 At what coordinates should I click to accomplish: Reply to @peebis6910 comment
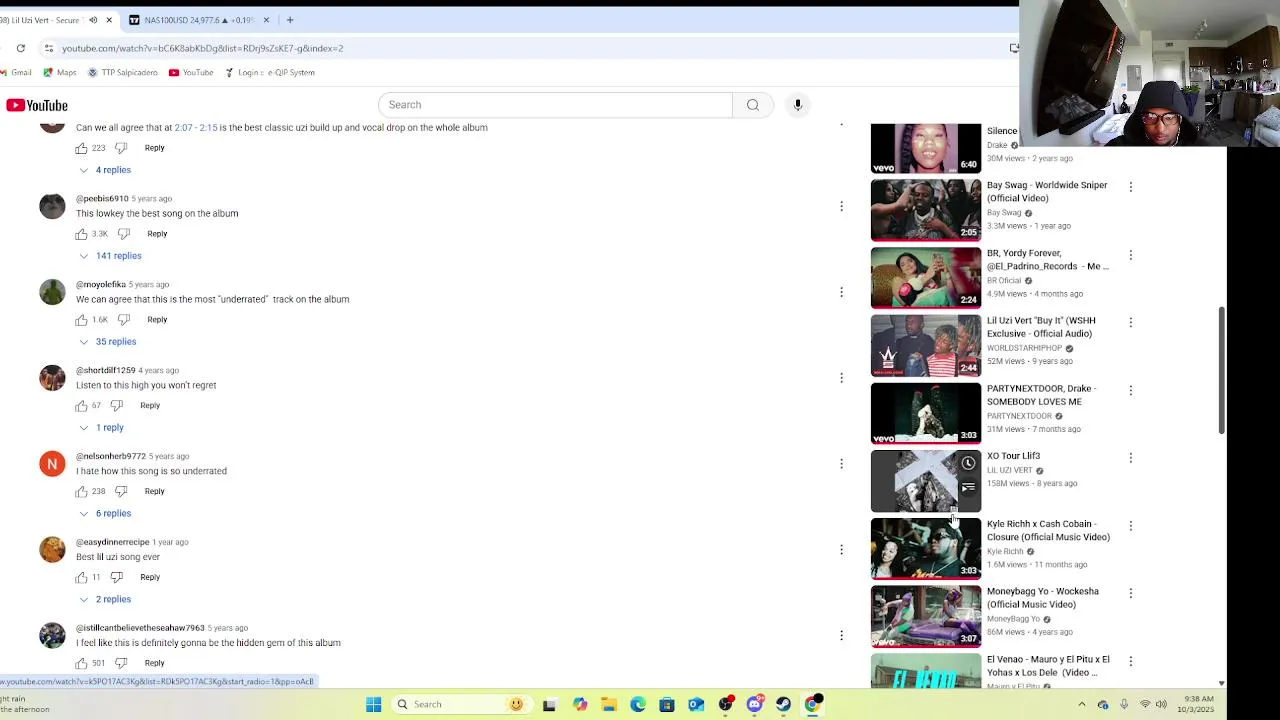pyautogui.click(x=157, y=234)
